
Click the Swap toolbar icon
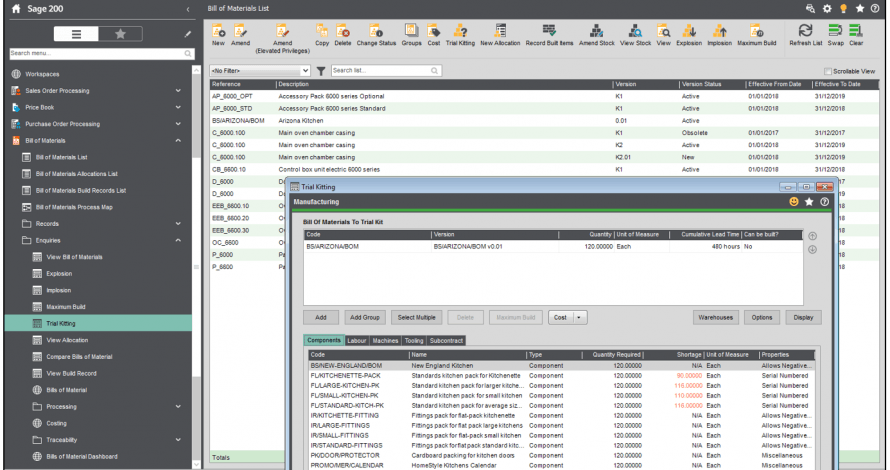coord(835,35)
